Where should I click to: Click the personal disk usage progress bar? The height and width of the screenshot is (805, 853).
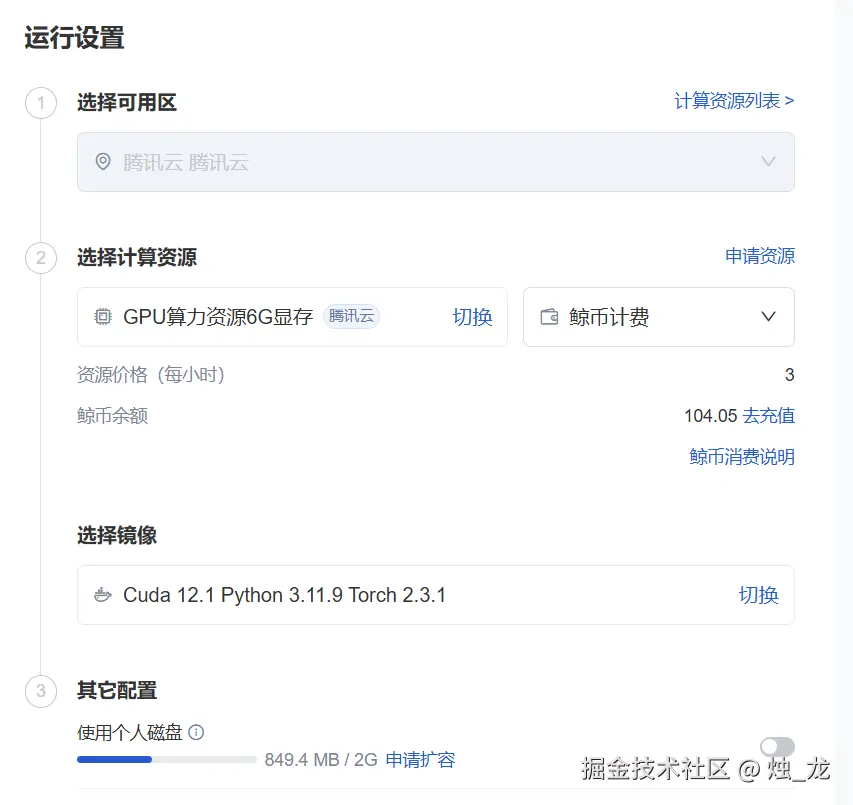166,759
